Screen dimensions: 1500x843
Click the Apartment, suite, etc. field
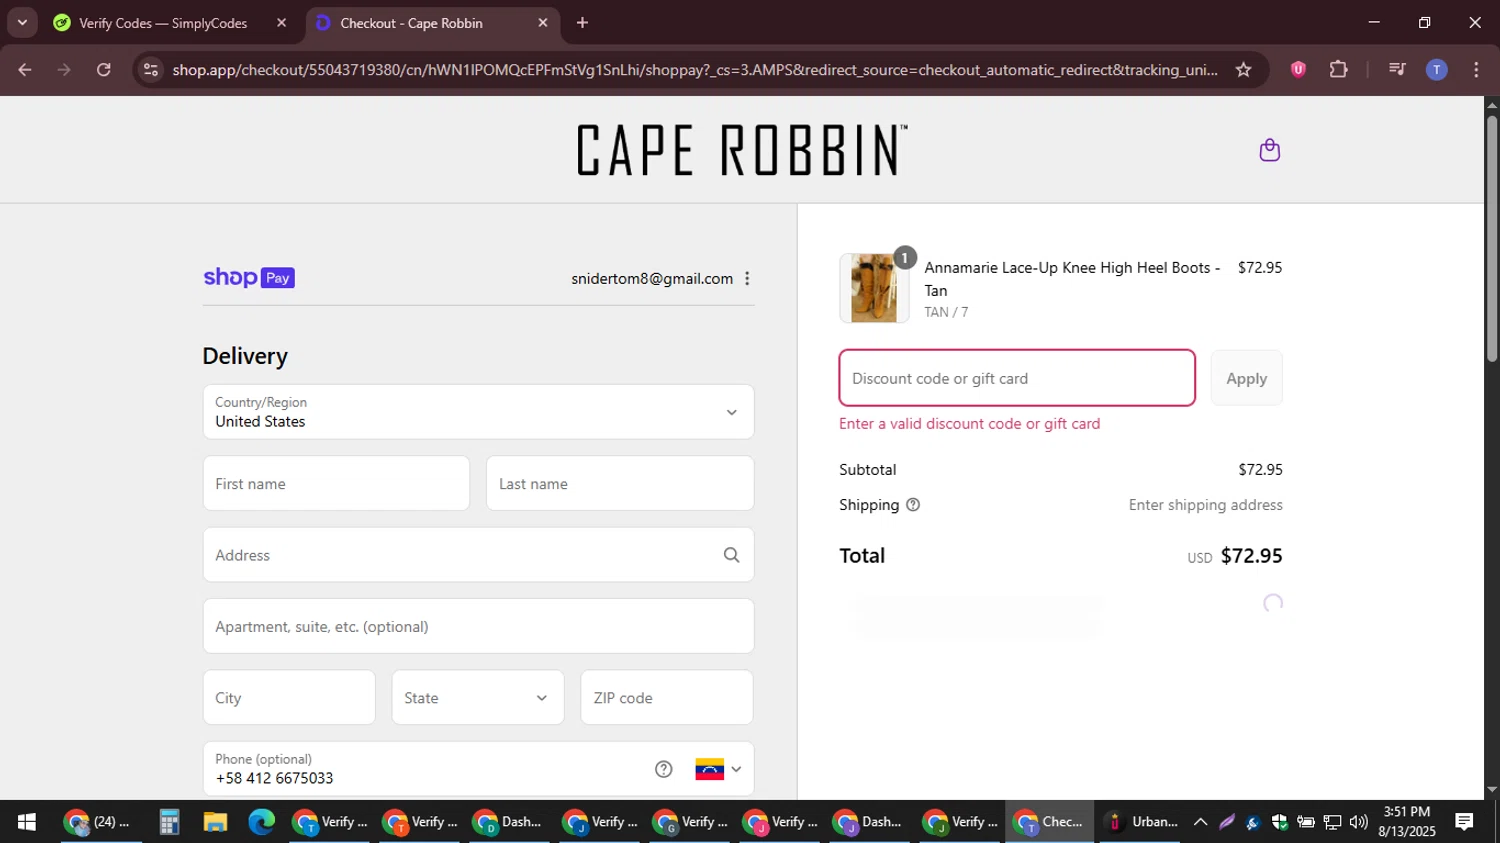click(478, 627)
